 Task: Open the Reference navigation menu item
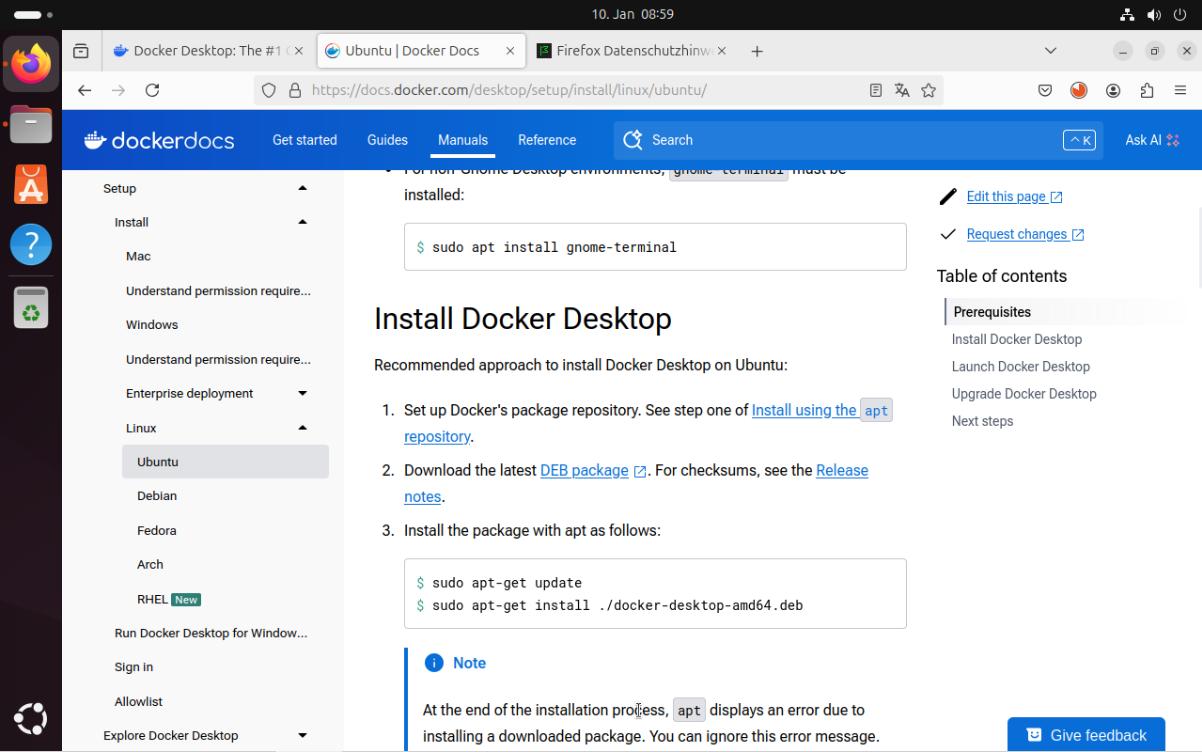(546, 140)
